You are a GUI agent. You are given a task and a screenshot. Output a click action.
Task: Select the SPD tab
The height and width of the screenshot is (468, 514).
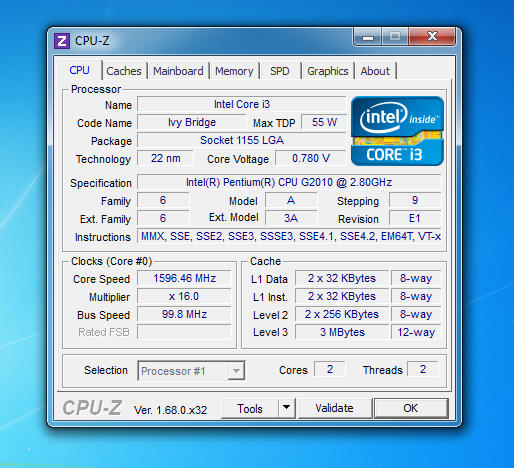point(280,71)
